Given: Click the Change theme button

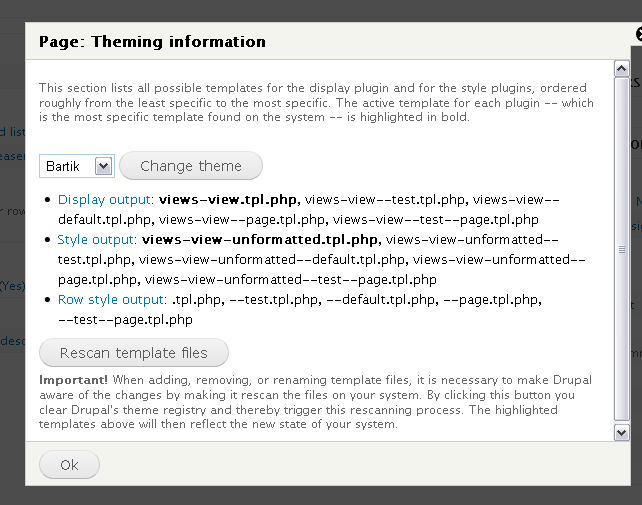Looking at the screenshot, I should point(191,166).
